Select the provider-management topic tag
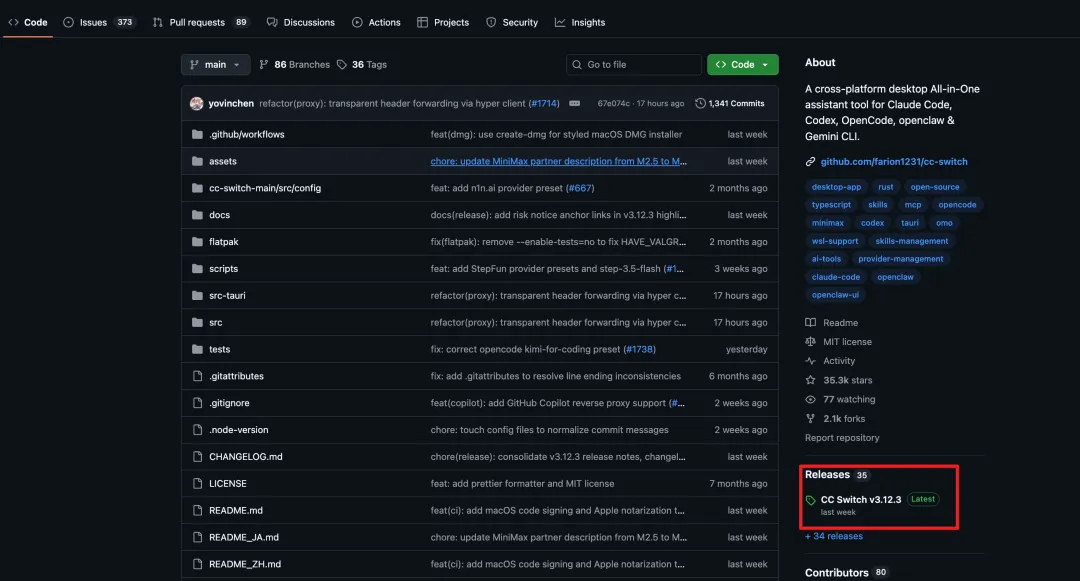Viewport: 1080px width, 581px height. pos(900,259)
